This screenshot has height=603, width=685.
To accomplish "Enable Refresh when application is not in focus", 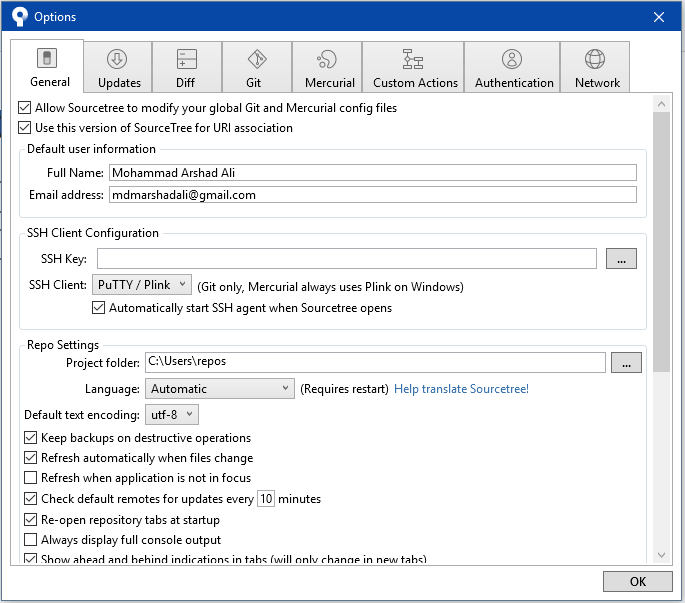I will click(x=31, y=478).
